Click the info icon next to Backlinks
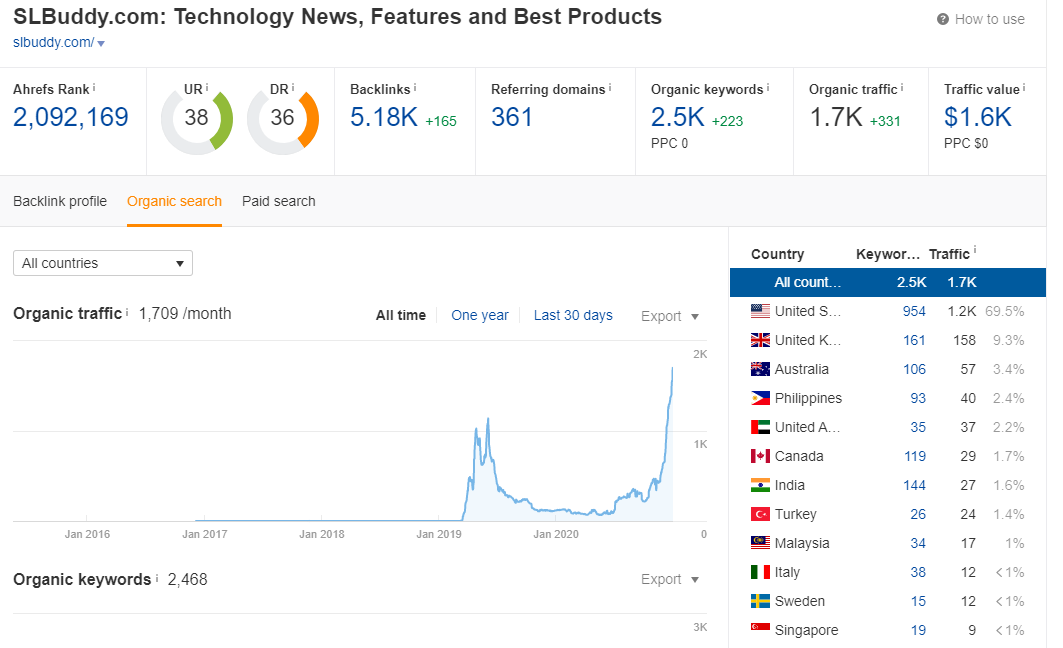Viewport: 1063px width, 648px height. 414,85
